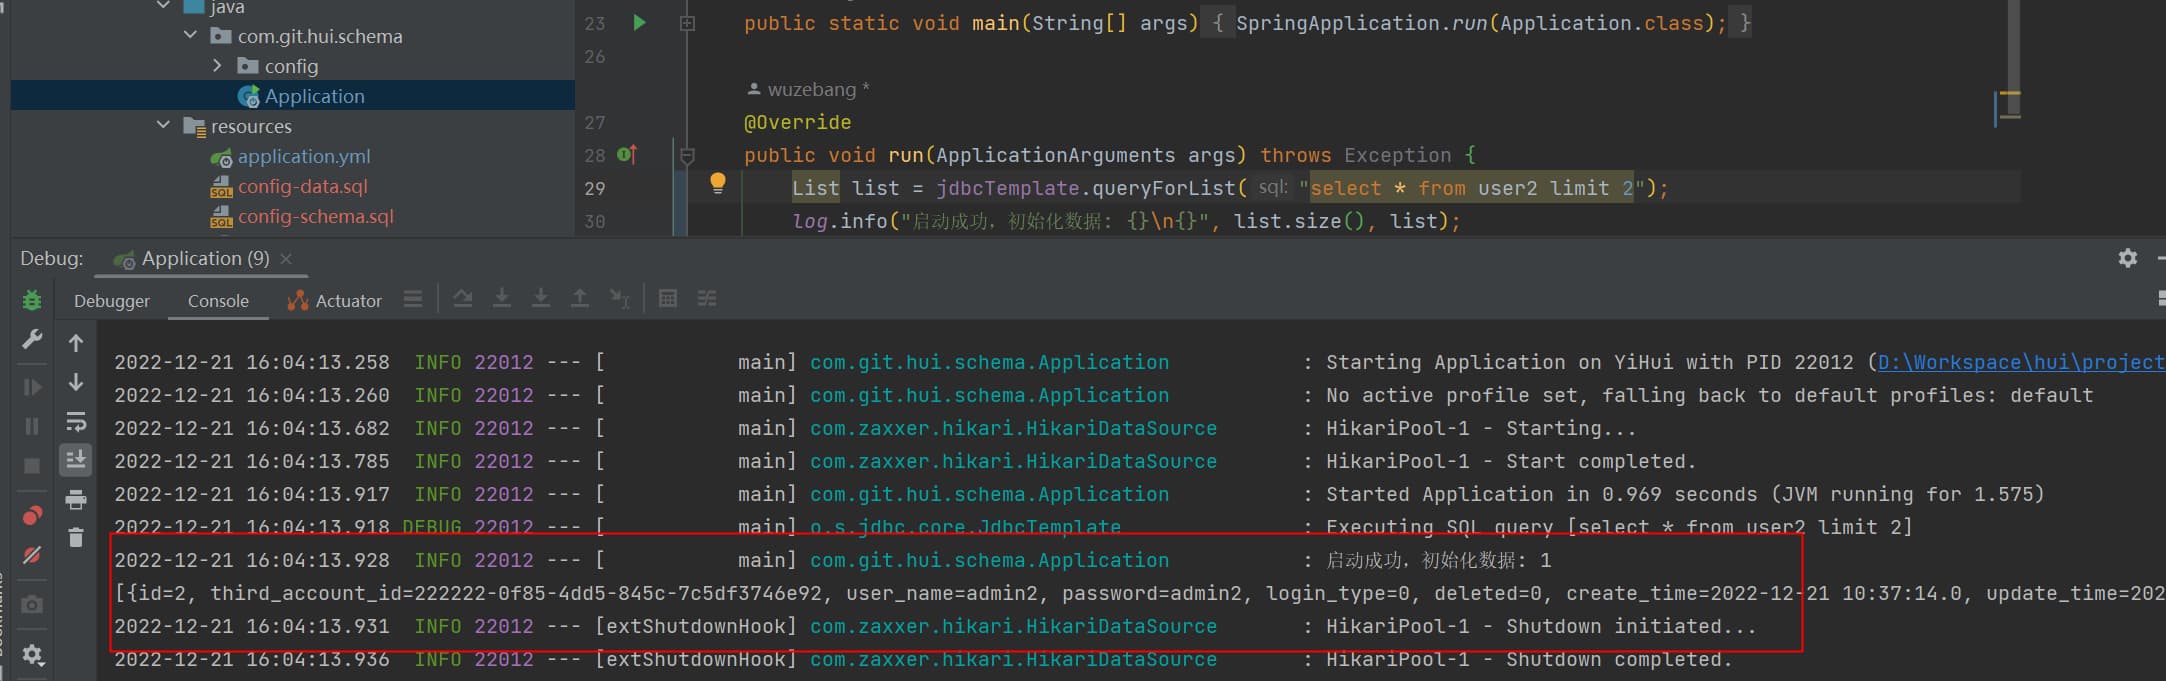This screenshot has height=681, width=2166.
Task: Collapse the com.git.hui.schema package
Action: pos(191,36)
